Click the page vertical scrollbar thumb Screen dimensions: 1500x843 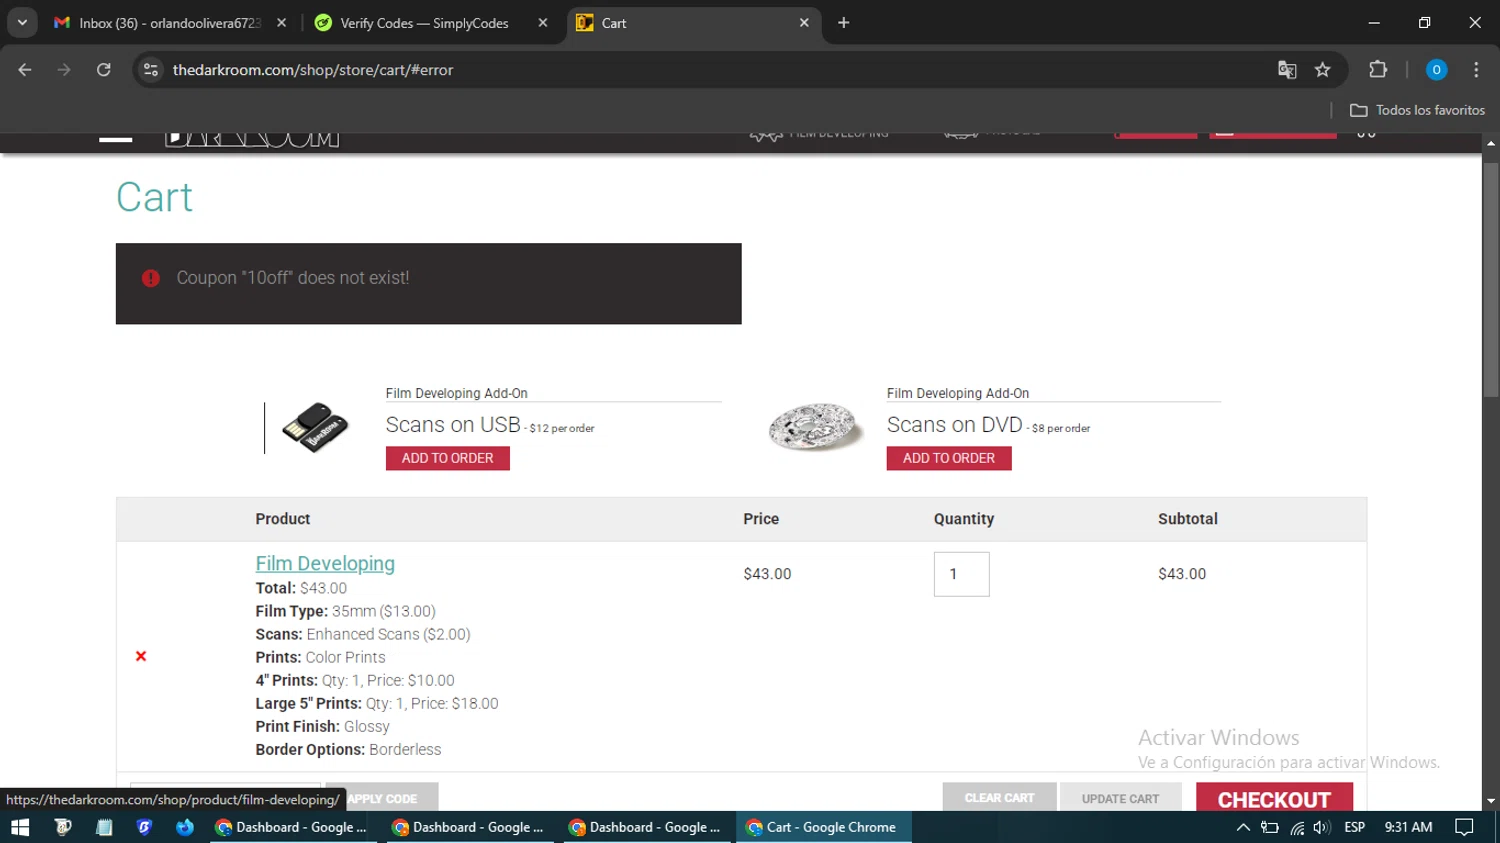(x=1491, y=280)
